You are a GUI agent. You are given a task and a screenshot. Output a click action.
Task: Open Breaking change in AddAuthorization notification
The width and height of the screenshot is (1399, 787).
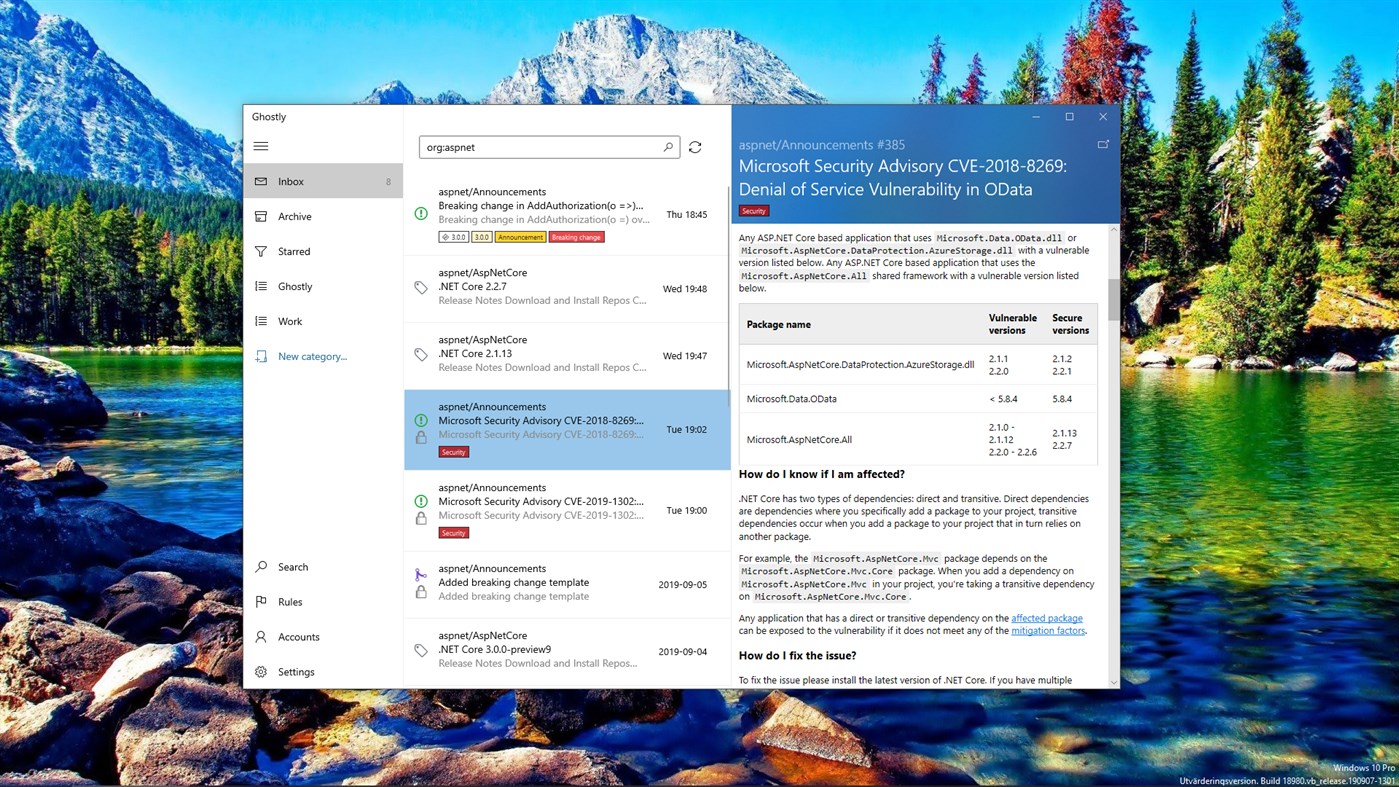(567, 215)
